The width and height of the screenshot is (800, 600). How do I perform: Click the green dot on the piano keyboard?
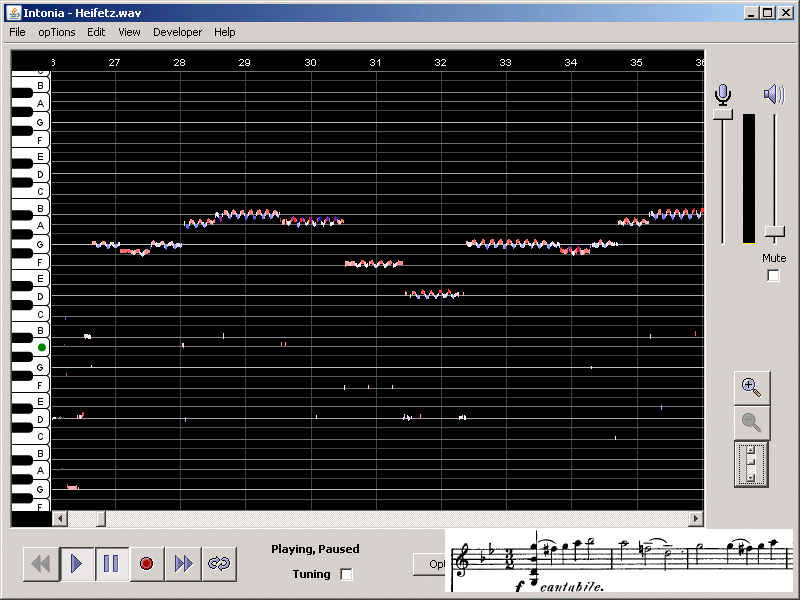coord(42,347)
